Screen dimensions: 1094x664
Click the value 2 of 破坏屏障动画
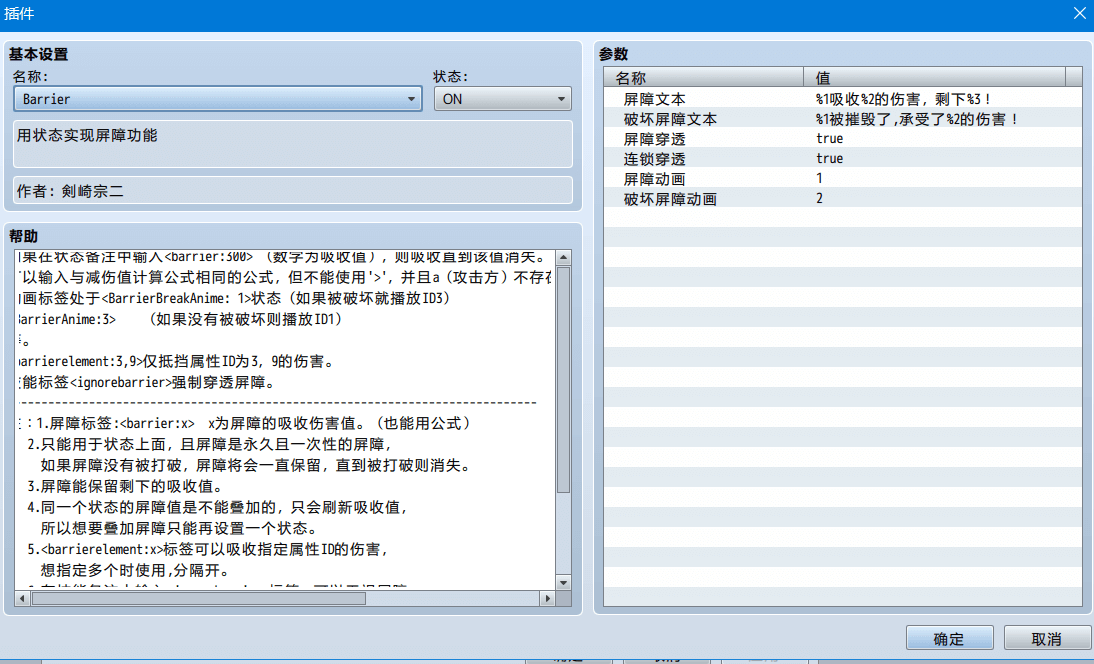[x=819, y=199]
